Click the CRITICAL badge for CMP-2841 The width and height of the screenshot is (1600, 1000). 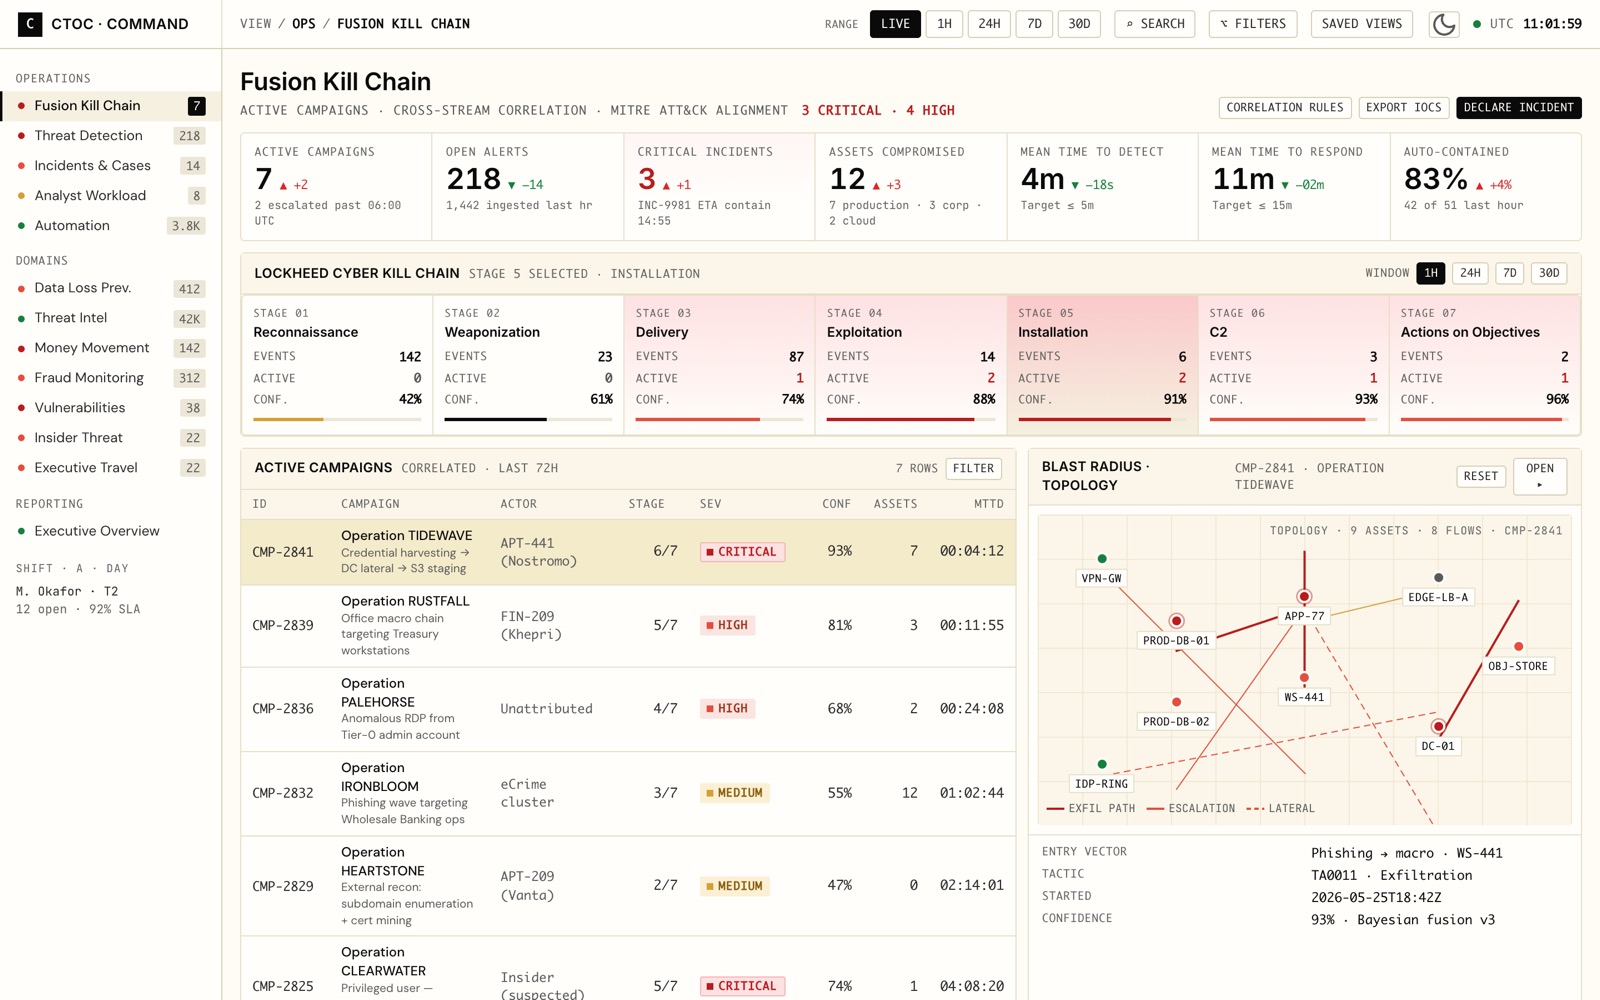click(742, 552)
